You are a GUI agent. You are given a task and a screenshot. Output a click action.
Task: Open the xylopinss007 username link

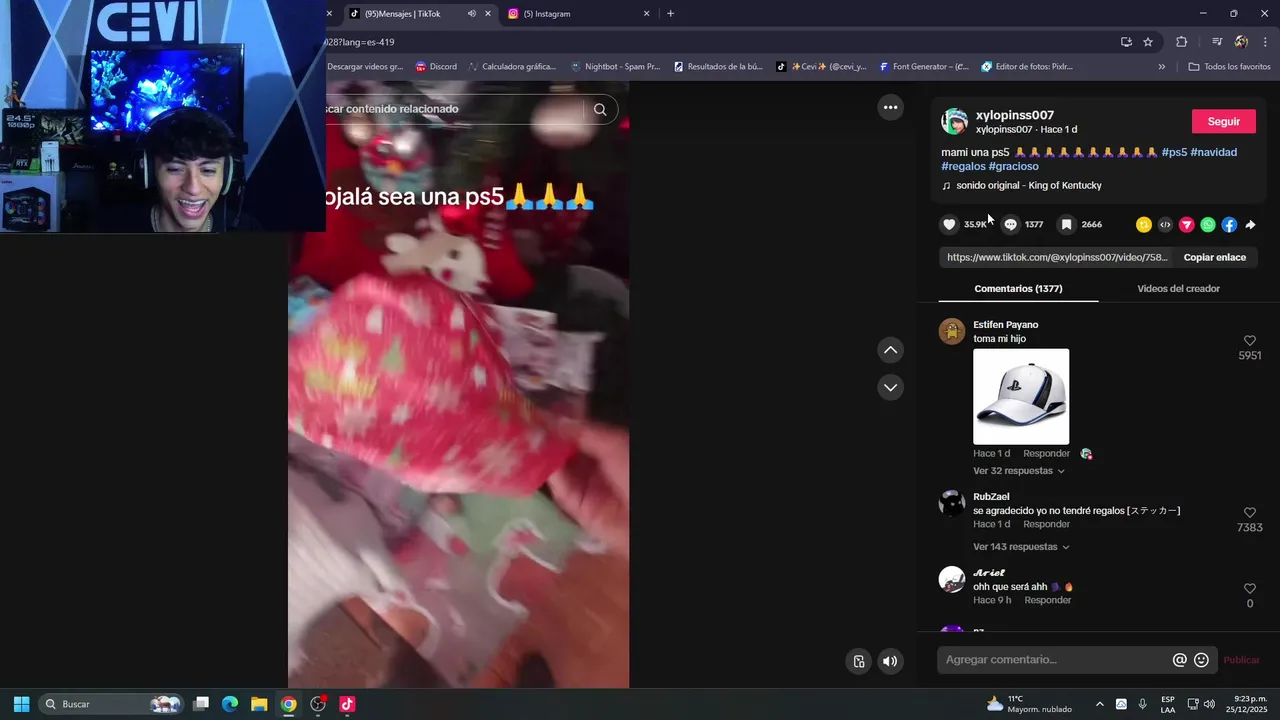click(x=1015, y=115)
